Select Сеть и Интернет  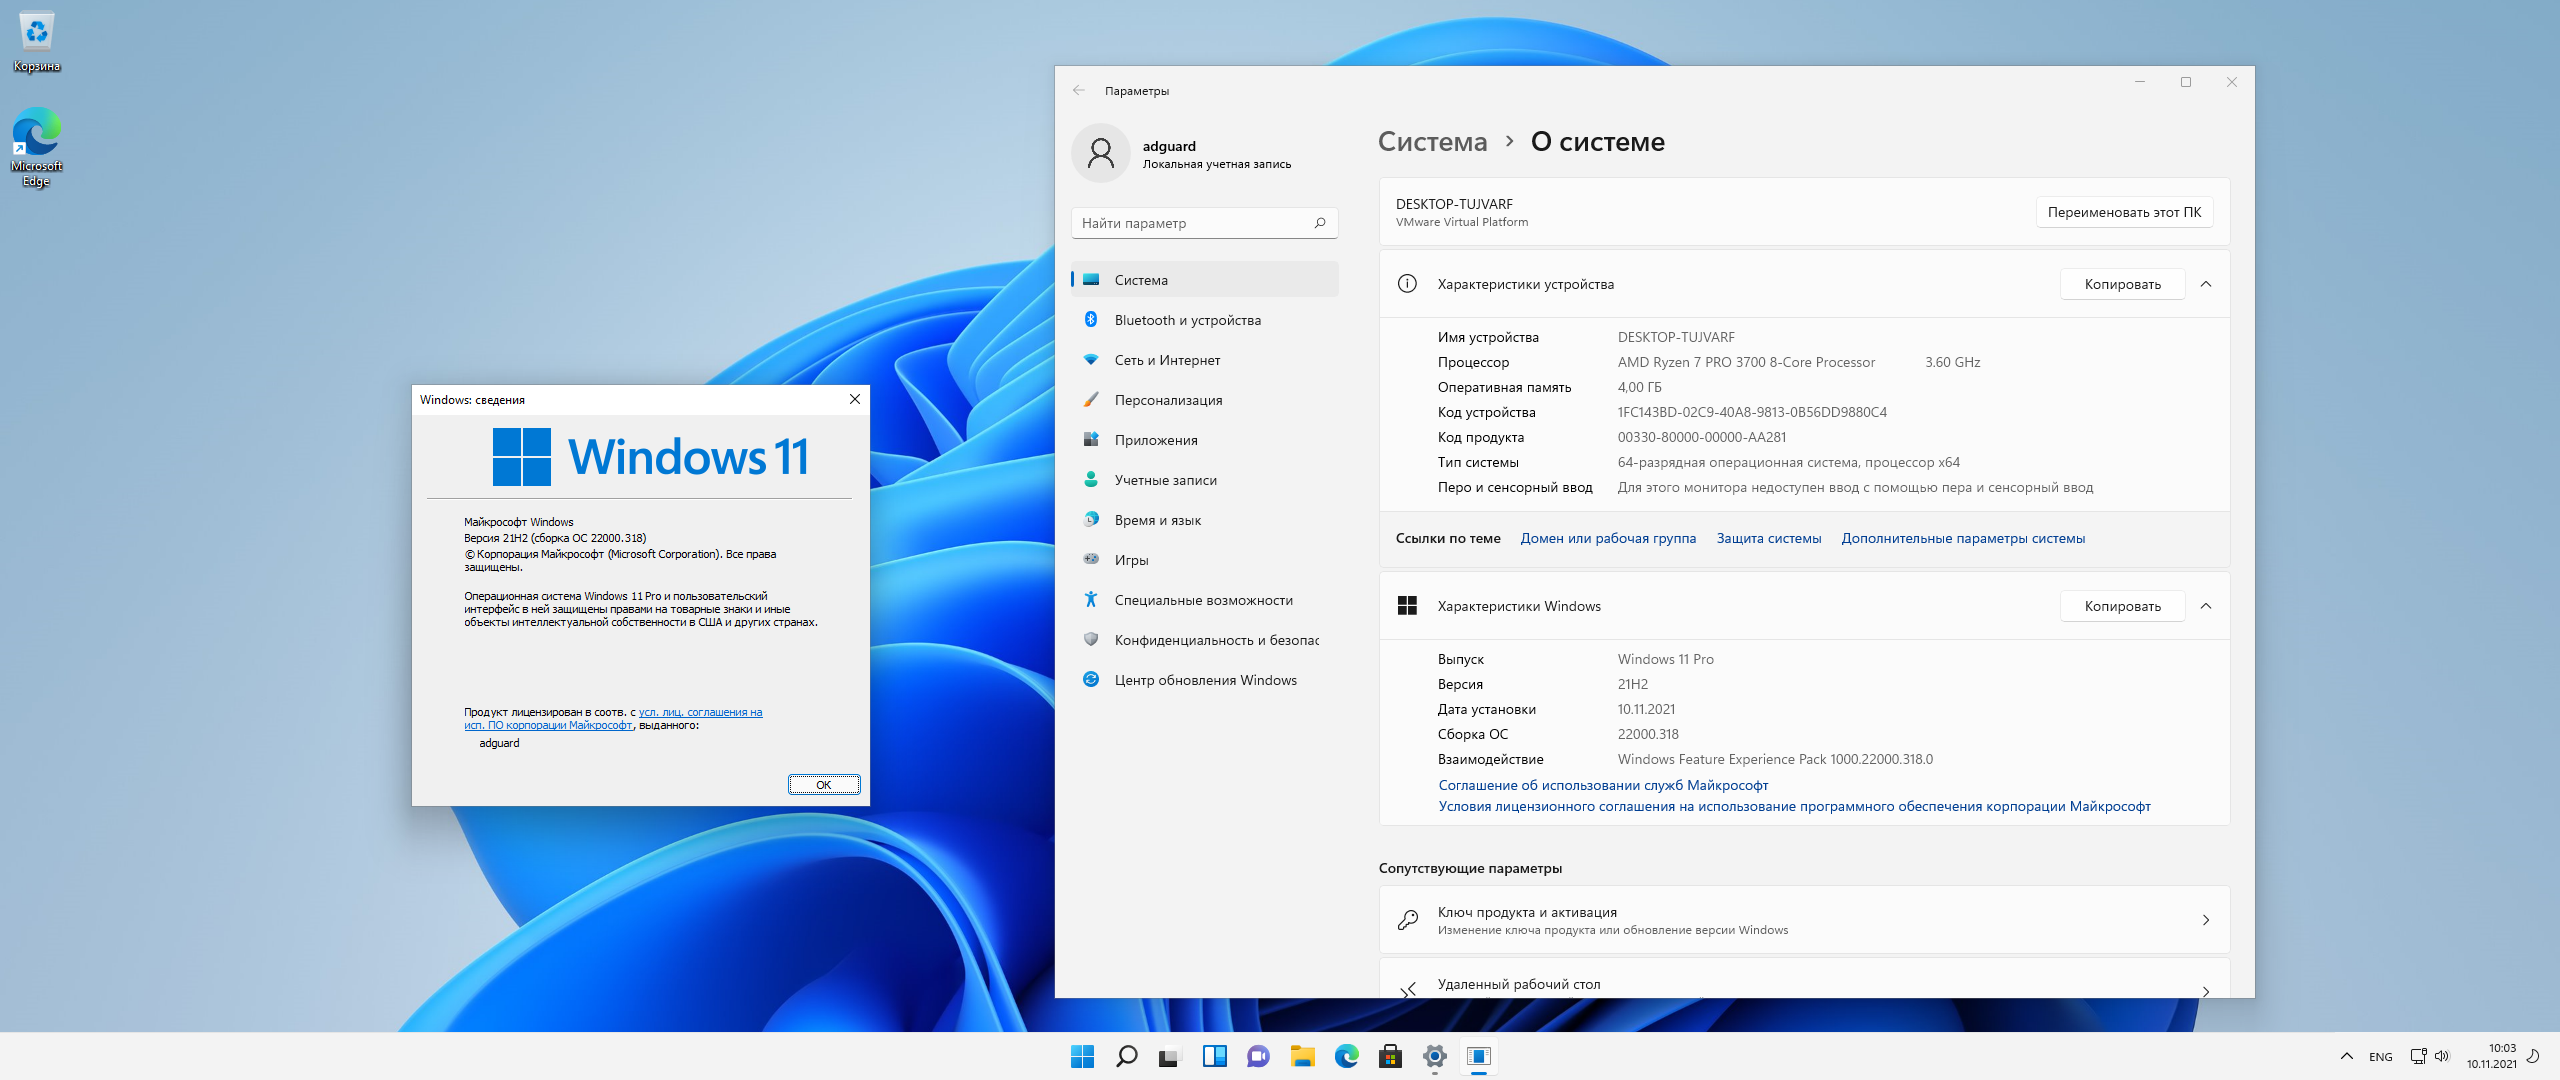(1205, 360)
